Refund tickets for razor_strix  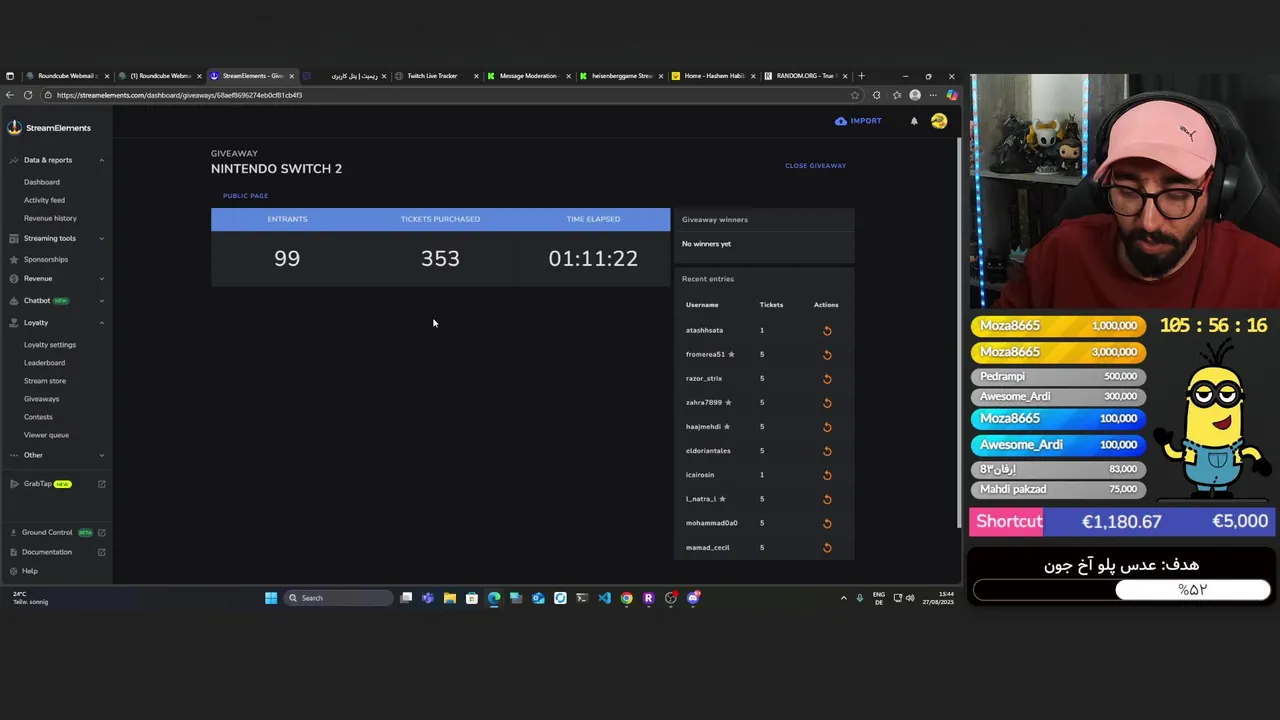click(x=827, y=379)
